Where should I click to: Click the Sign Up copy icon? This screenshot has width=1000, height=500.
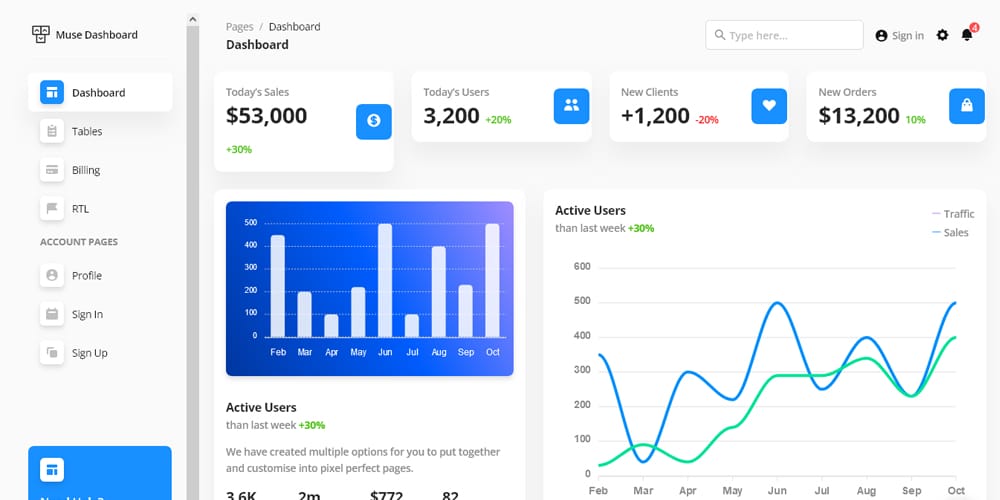click(52, 353)
